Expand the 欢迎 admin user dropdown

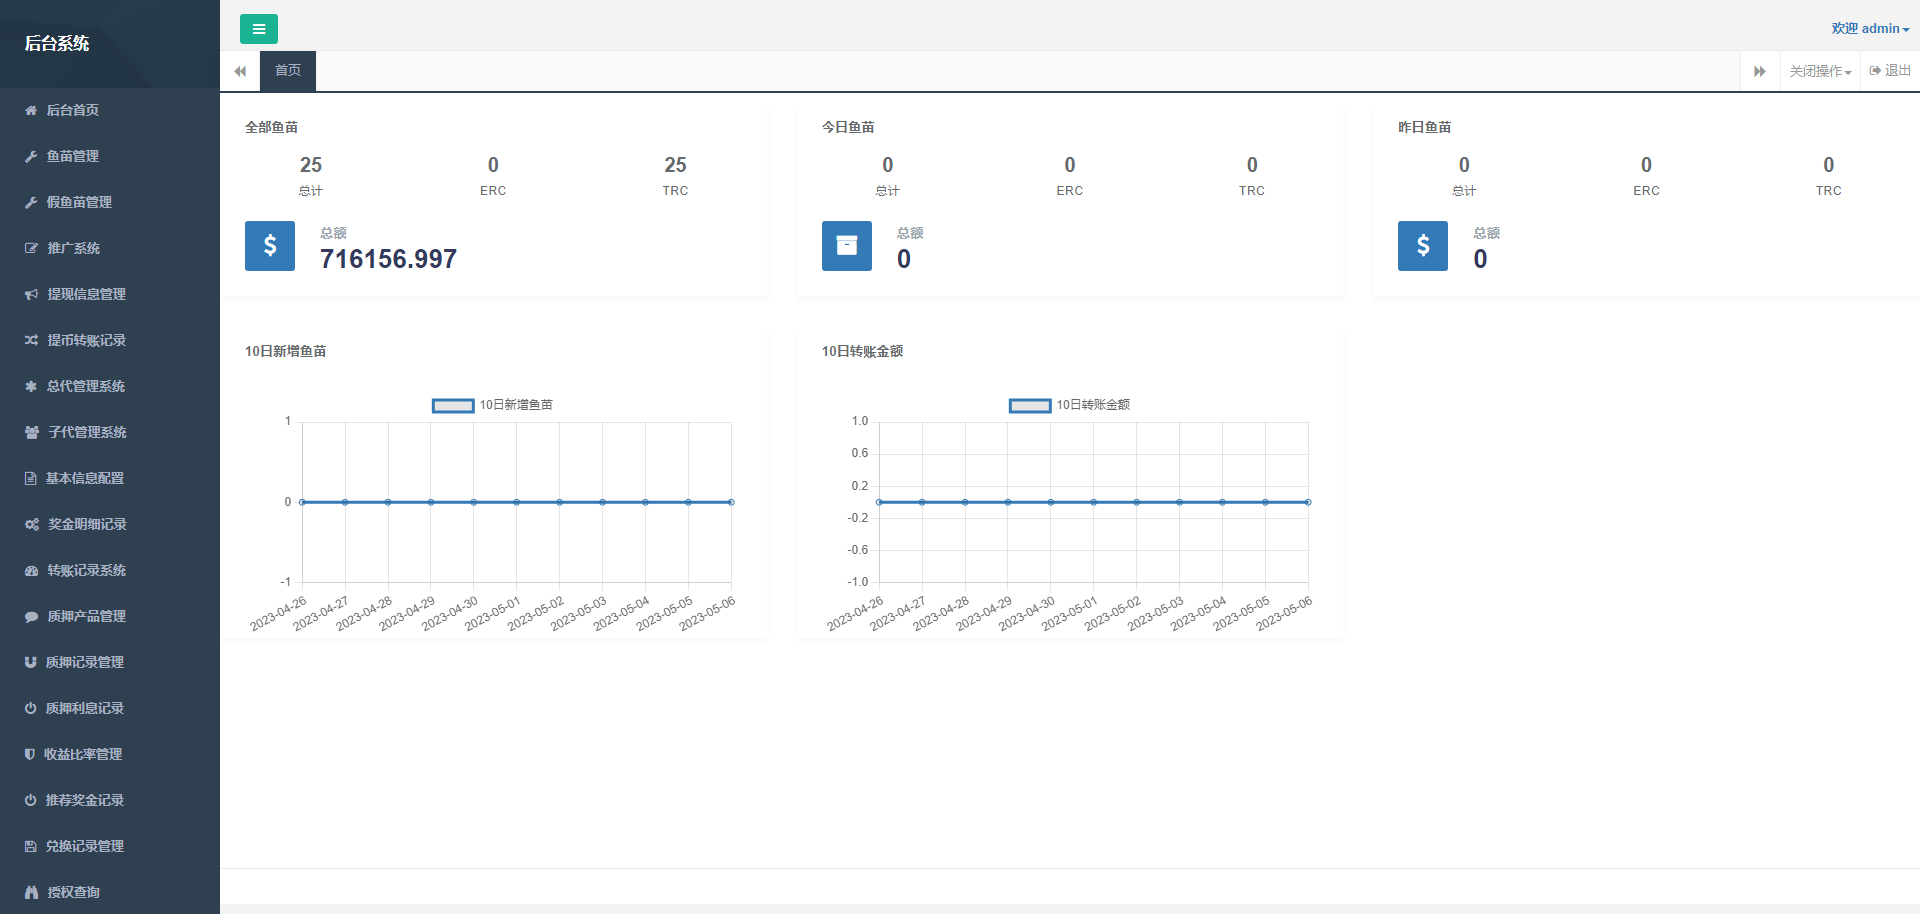(1869, 29)
